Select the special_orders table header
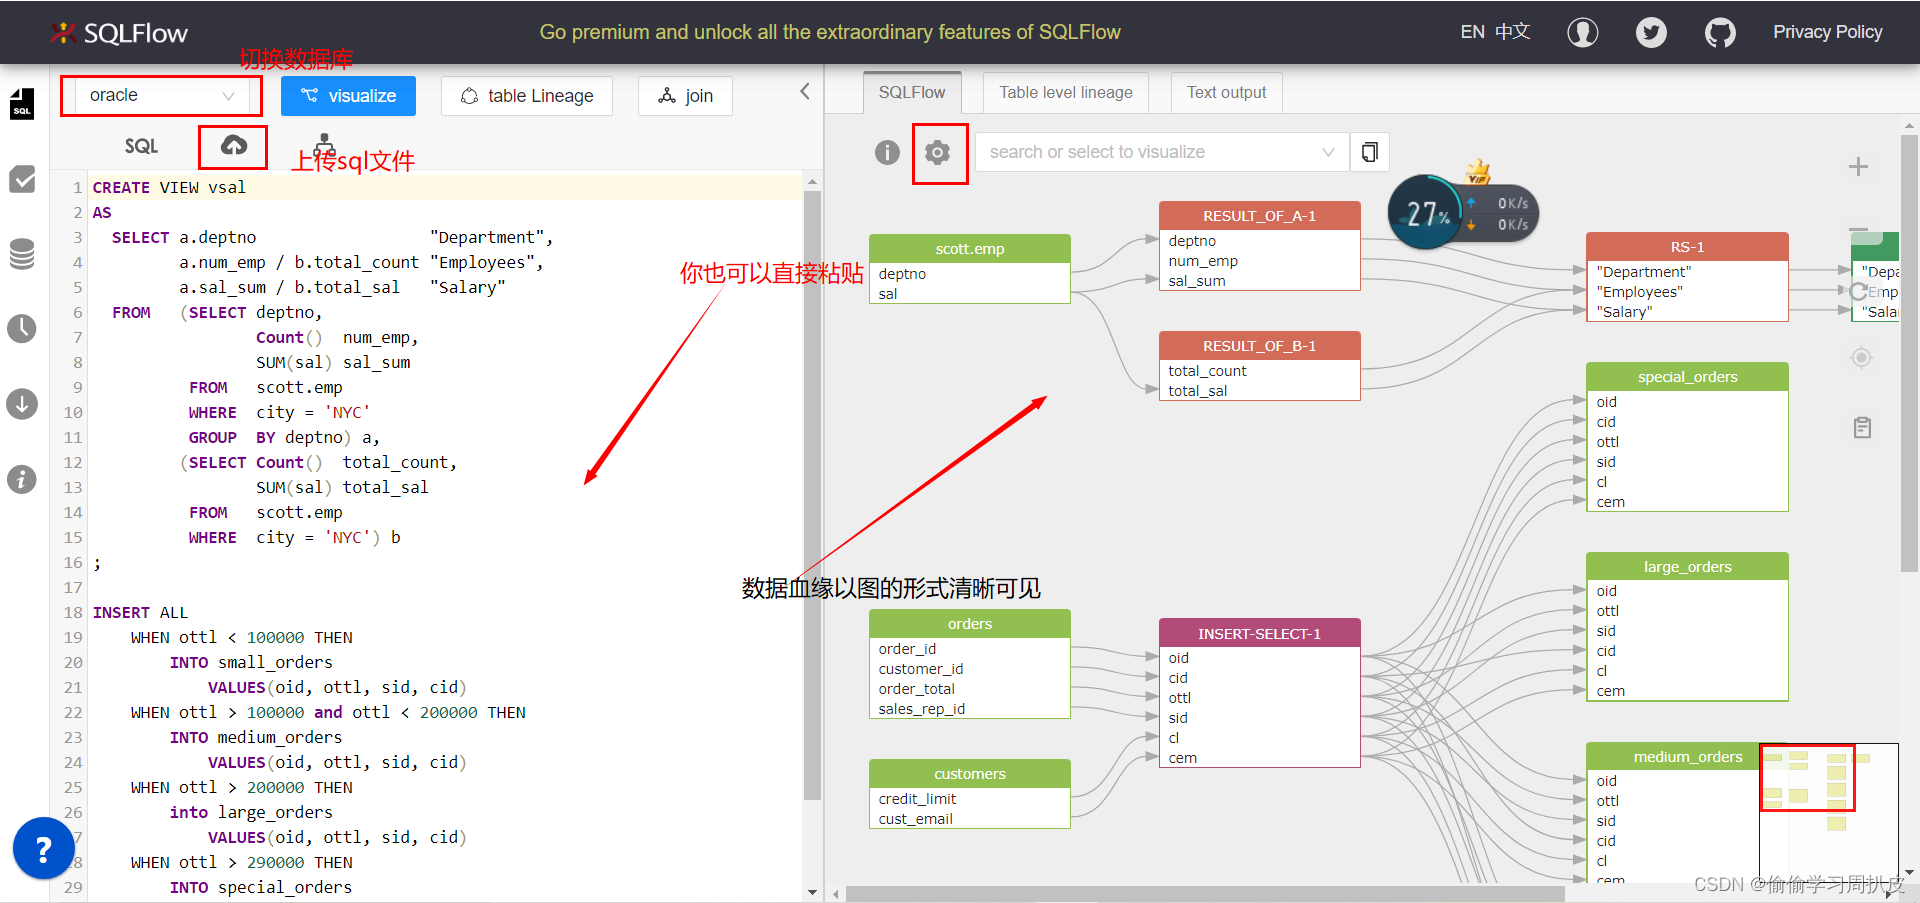This screenshot has height=903, width=1920. pos(1688,377)
